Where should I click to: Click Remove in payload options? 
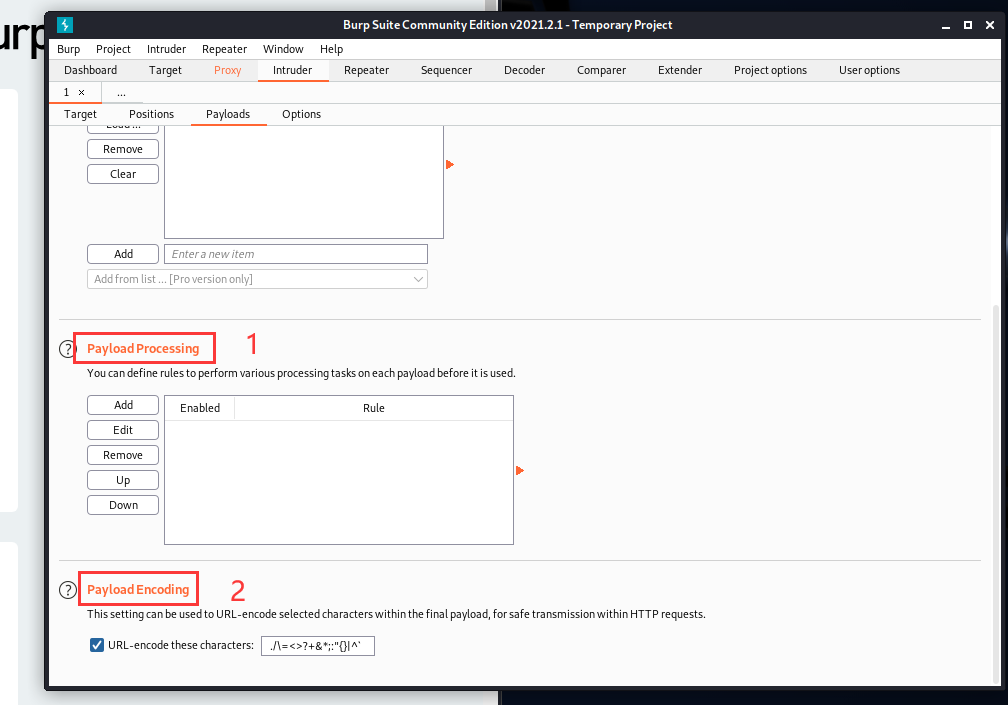pos(123,149)
